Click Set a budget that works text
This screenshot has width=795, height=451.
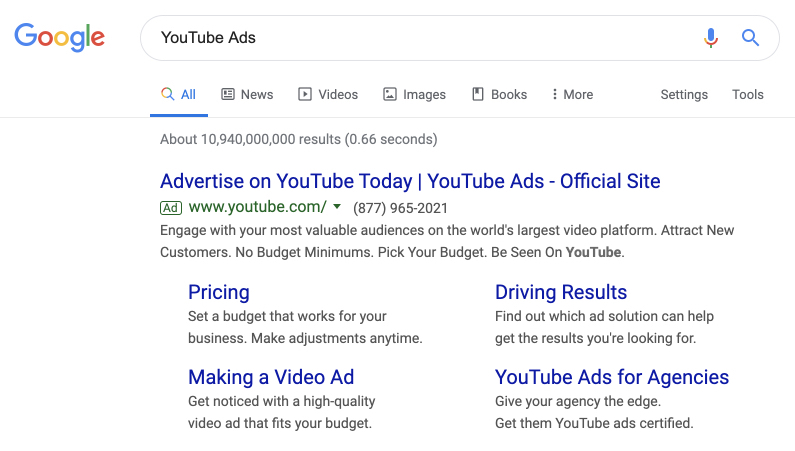[x=305, y=327]
